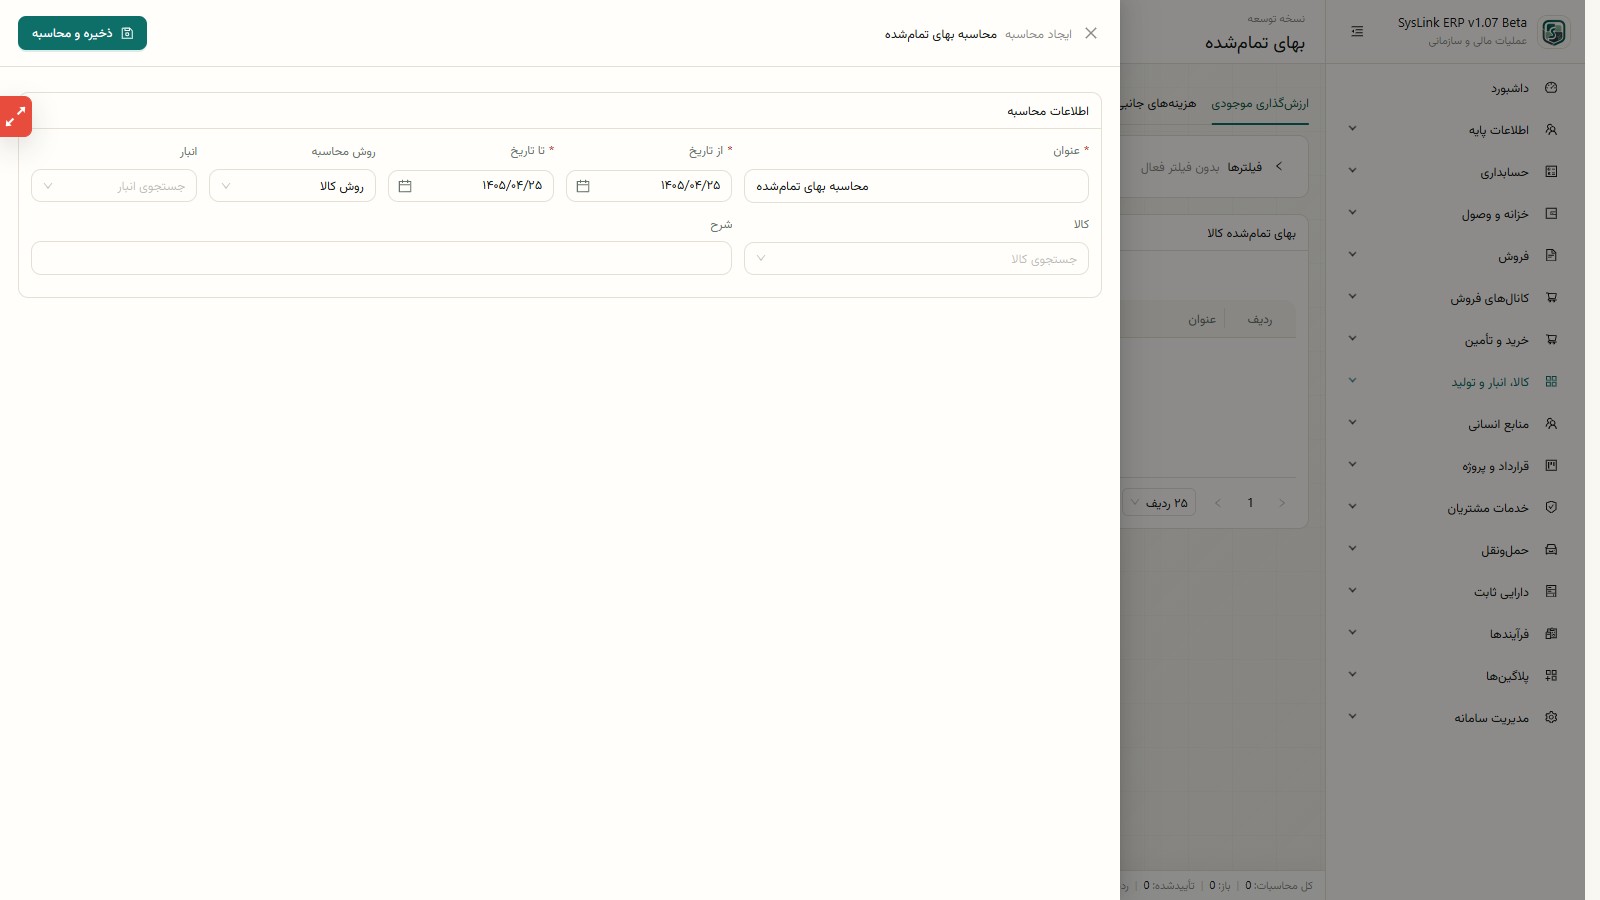The width and height of the screenshot is (1600, 900).
Task: Open the انبار warehouse search dropdown
Action: [114, 186]
